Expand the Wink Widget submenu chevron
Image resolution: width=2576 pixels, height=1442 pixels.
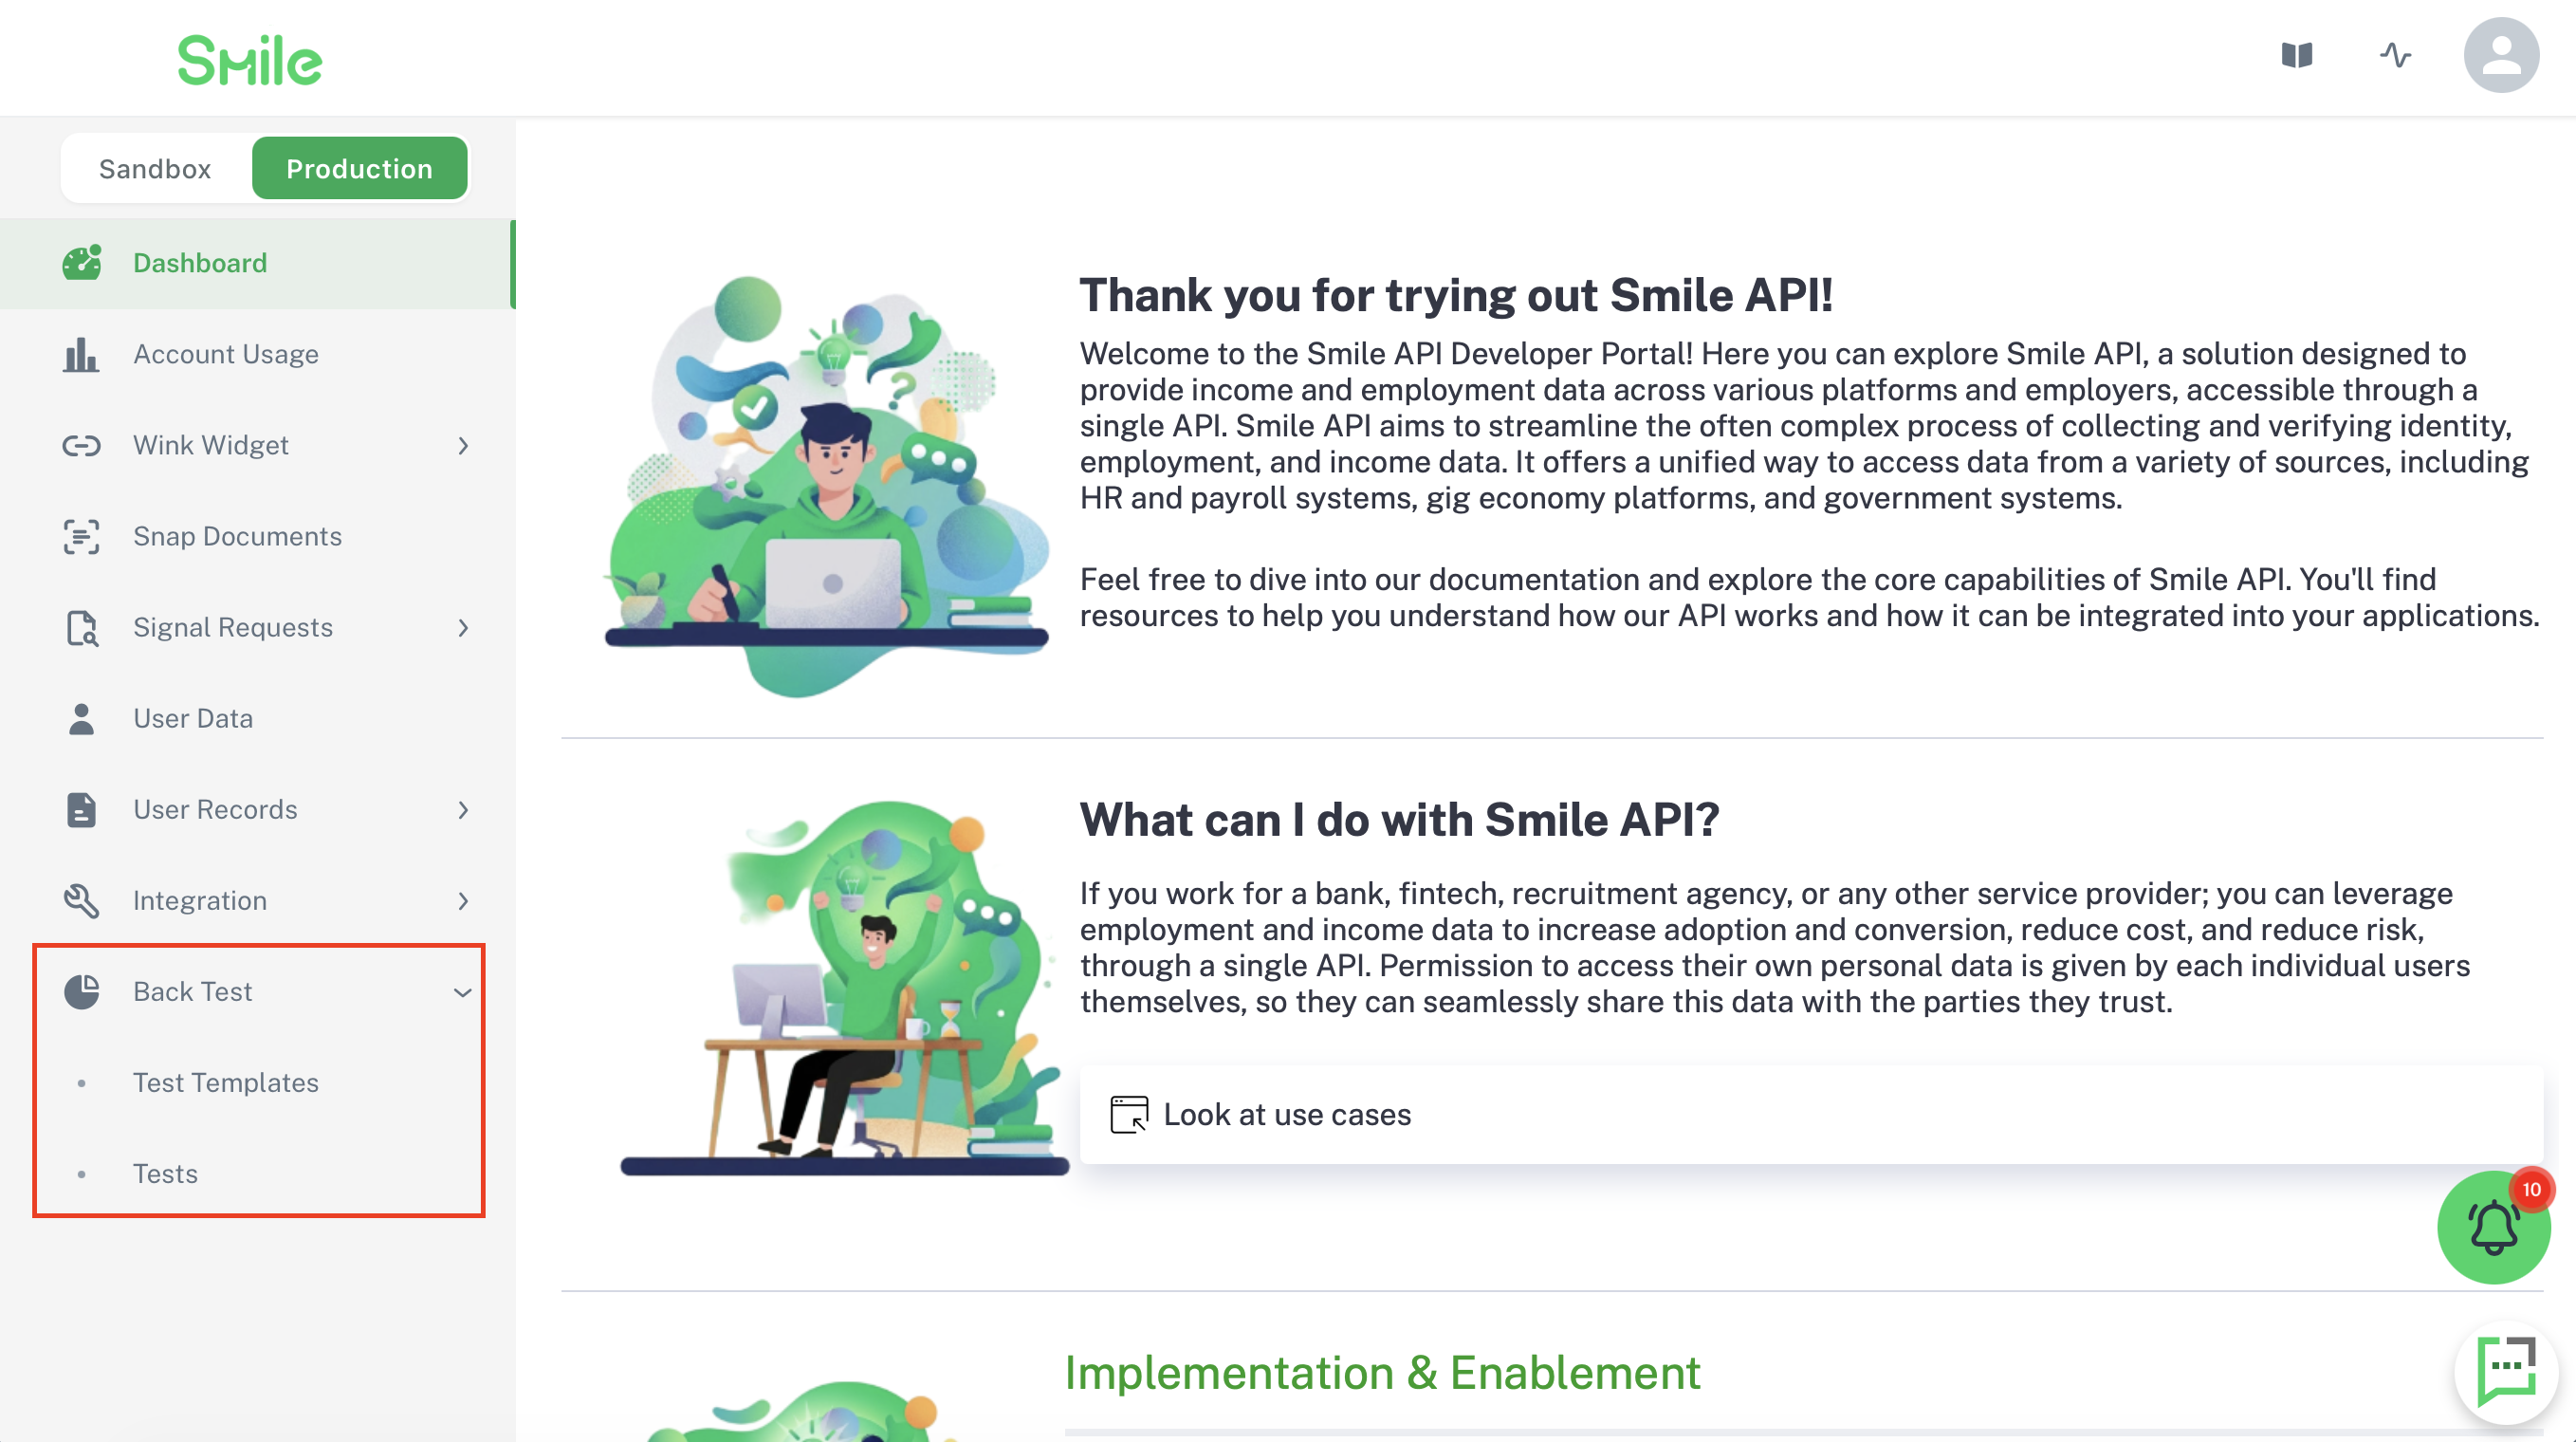click(463, 446)
